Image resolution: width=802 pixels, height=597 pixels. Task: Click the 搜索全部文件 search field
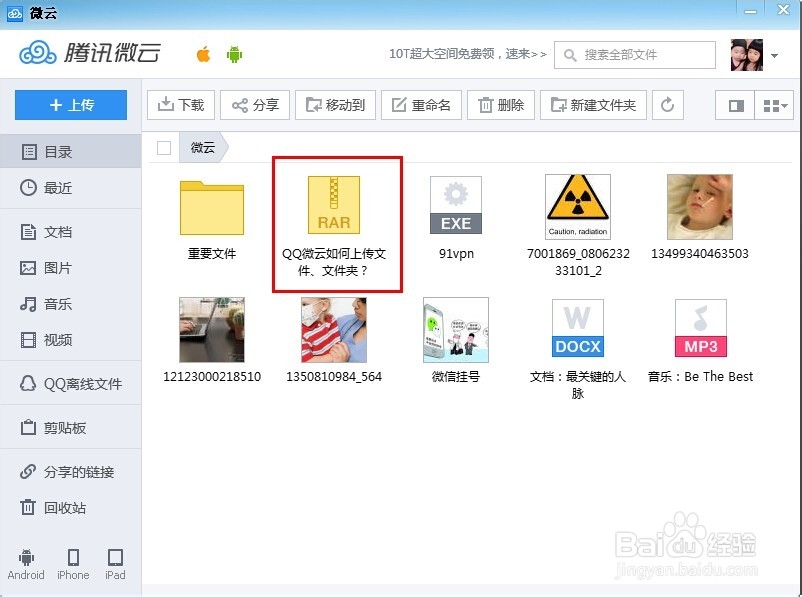coord(635,55)
